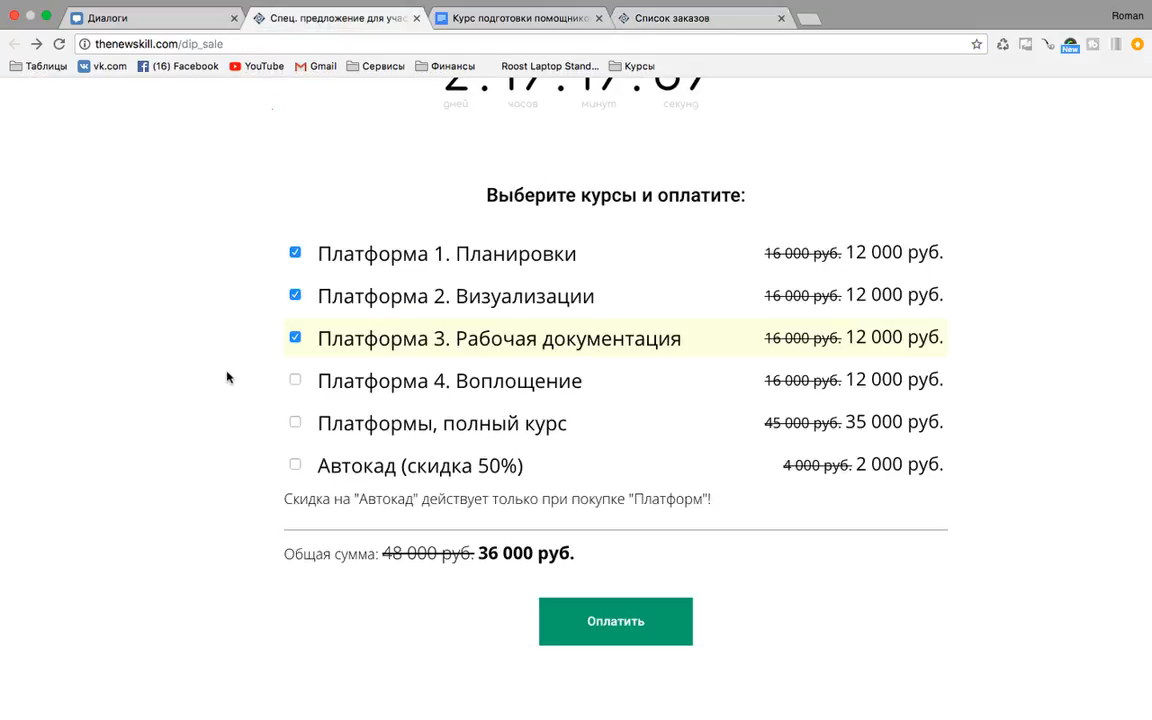This screenshot has height=720, width=1152.
Task: Open the extension with New badge
Action: point(1070,45)
